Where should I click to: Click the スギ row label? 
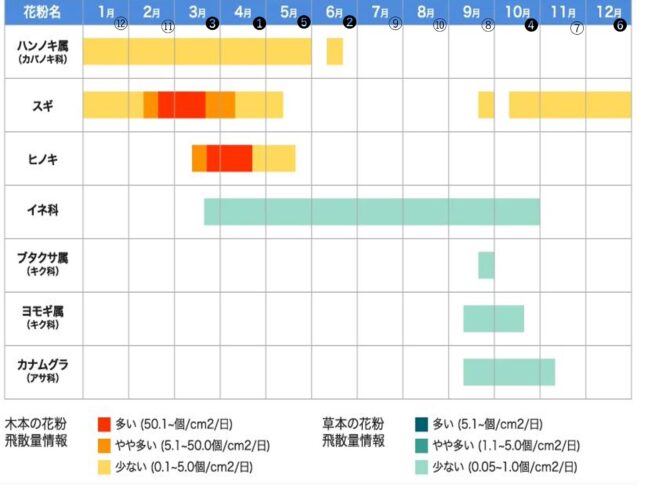[43, 106]
